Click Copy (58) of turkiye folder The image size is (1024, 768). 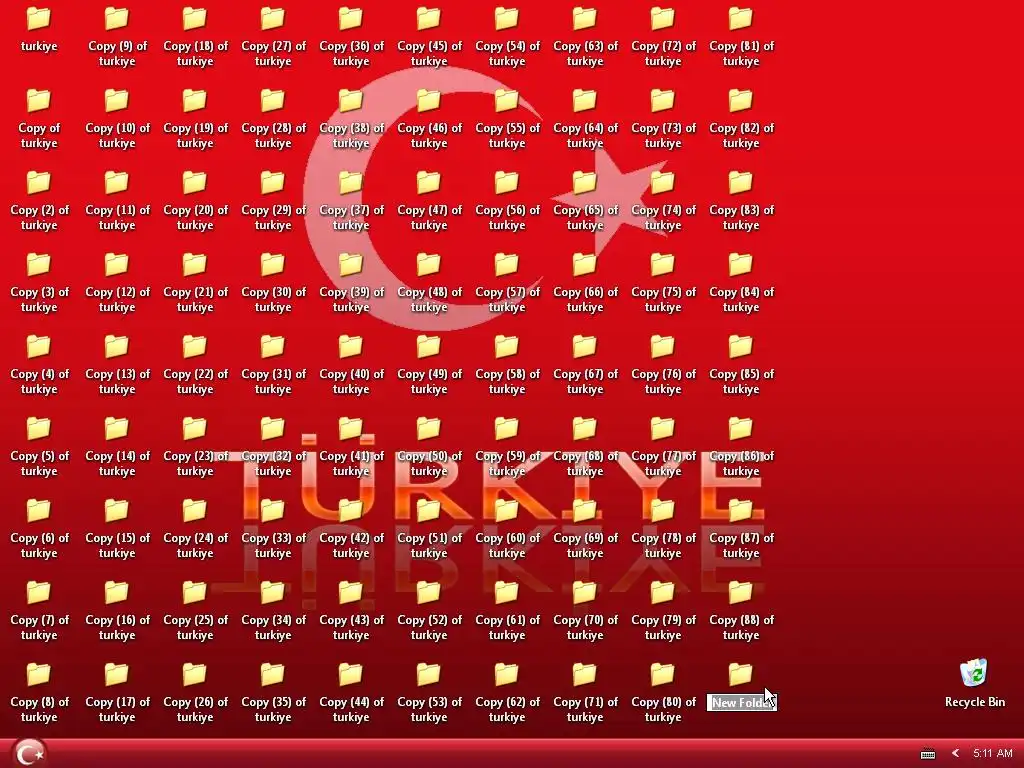point(507,346)
